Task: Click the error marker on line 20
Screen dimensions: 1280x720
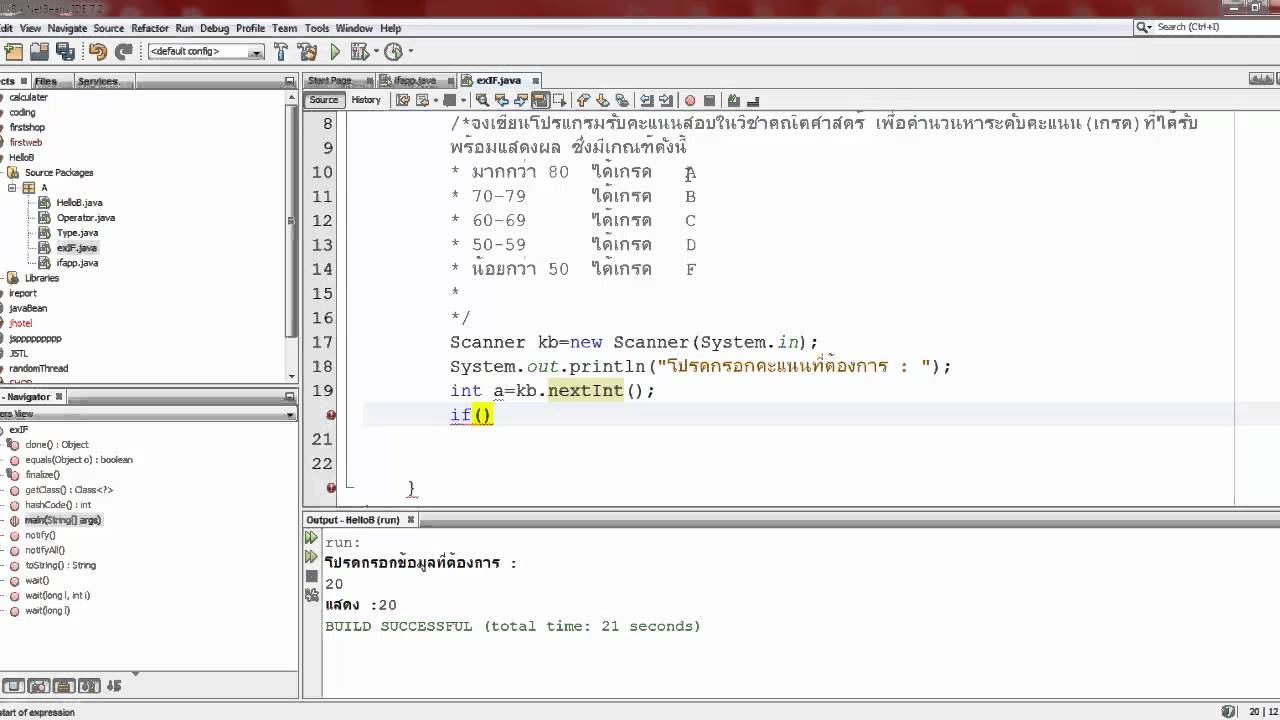Action: pyautogui.click(x=331, y=415)
